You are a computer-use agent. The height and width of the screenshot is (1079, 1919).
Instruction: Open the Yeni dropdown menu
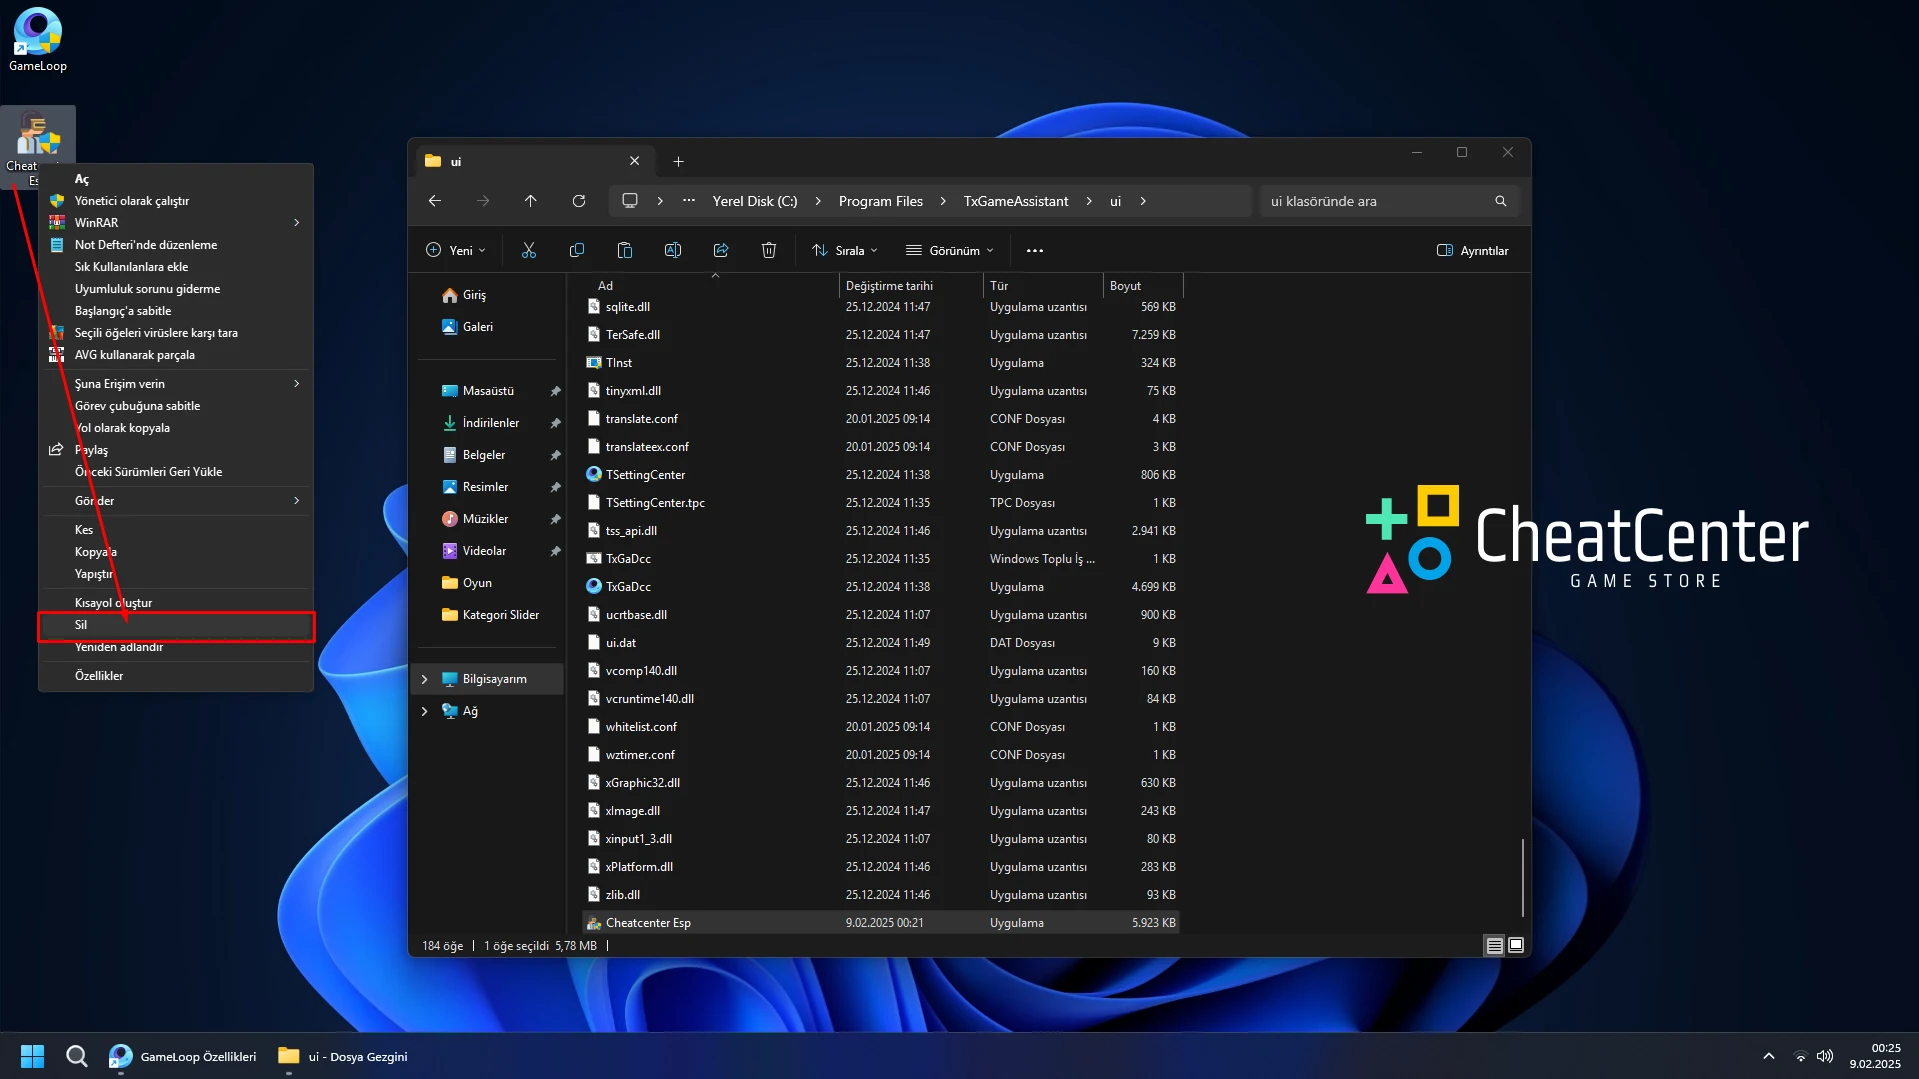(456, 250)
